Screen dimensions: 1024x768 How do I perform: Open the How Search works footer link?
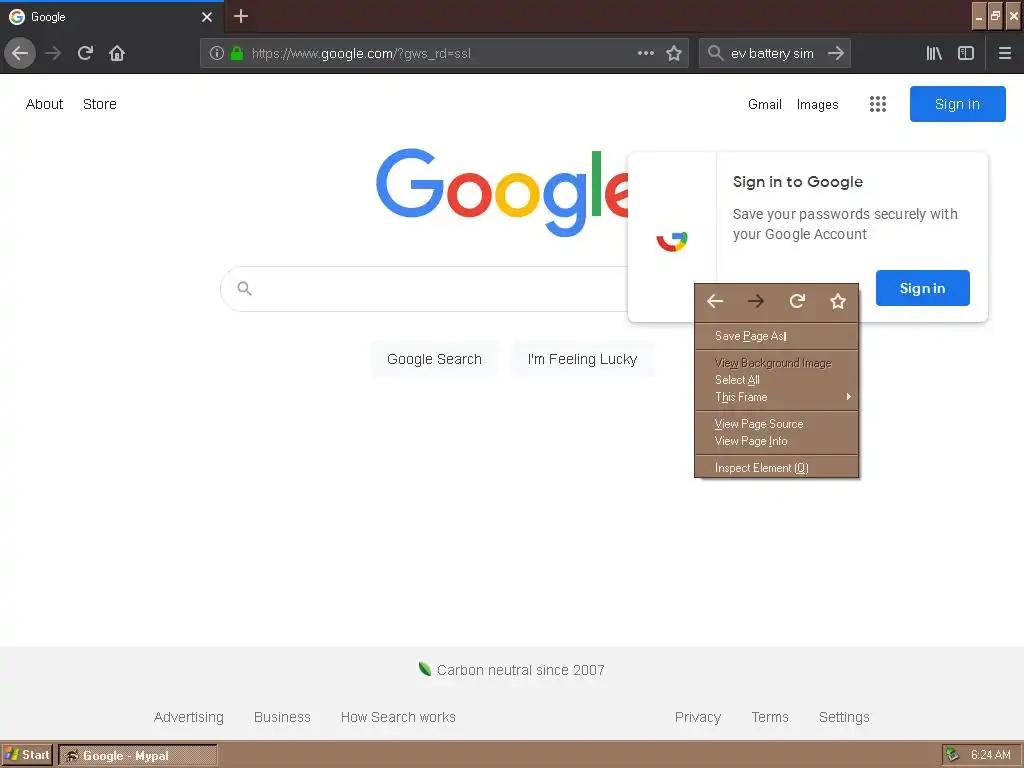398,717
